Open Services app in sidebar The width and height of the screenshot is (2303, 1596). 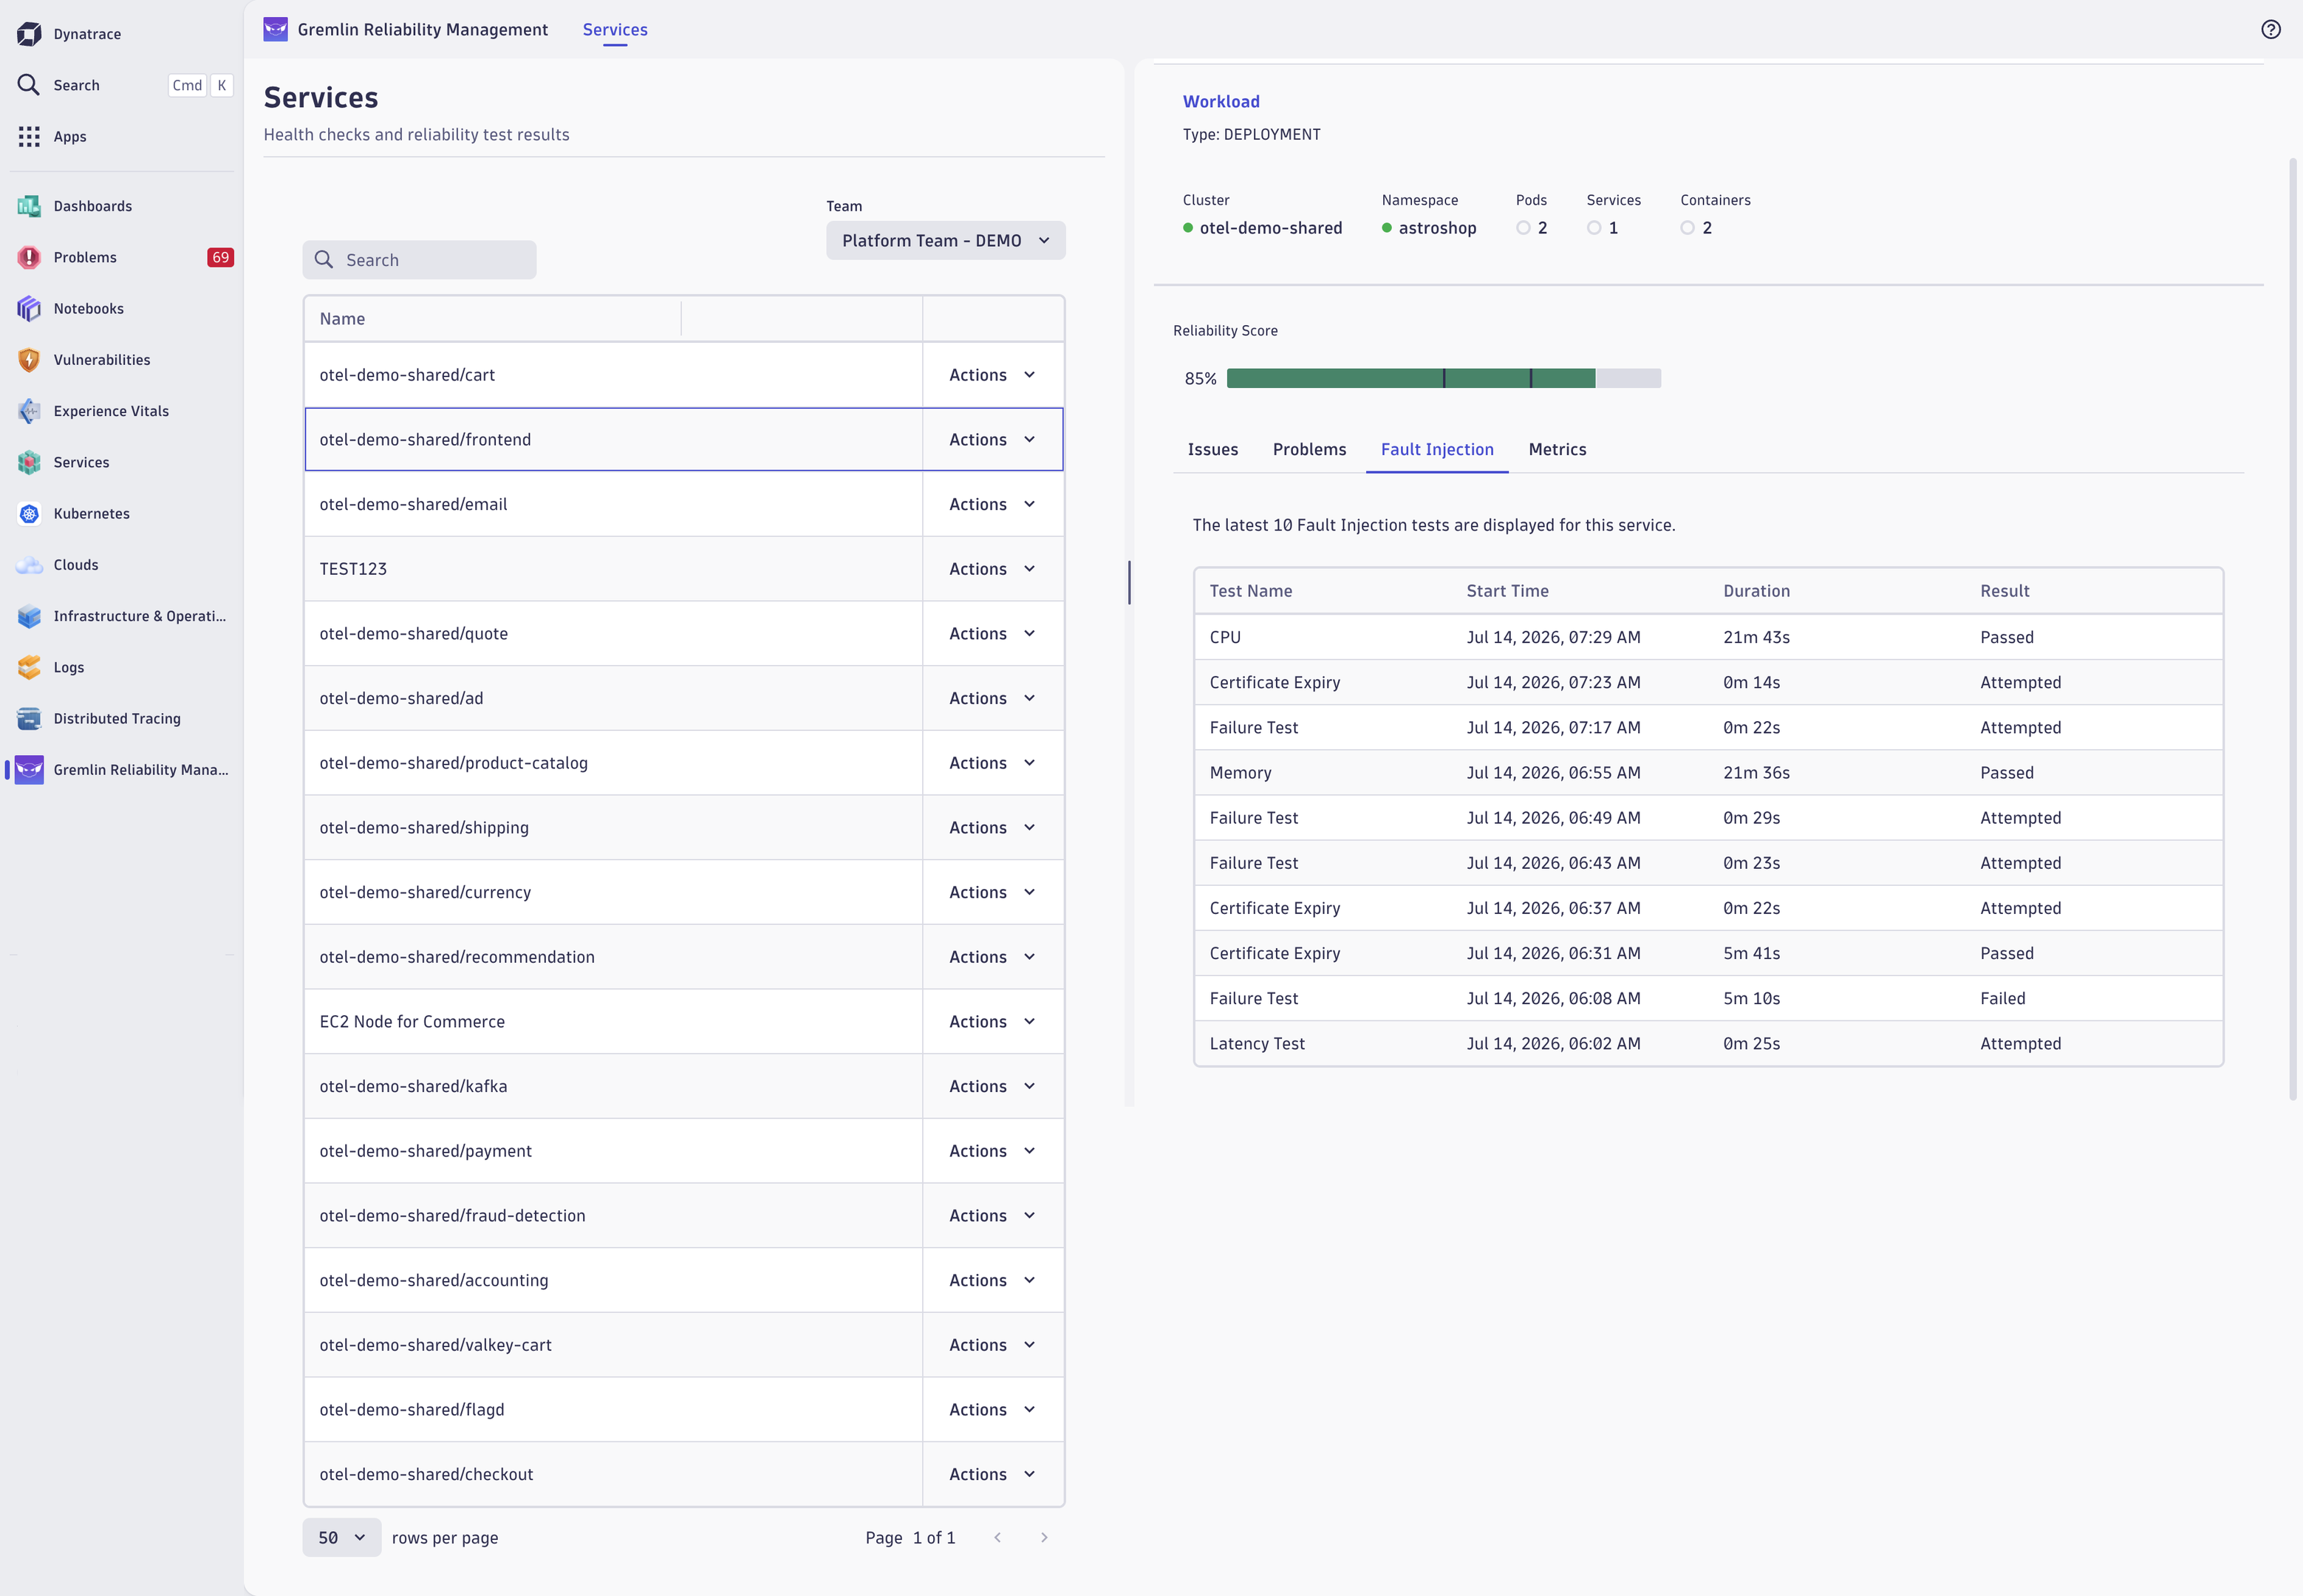[x=122, y=462]
